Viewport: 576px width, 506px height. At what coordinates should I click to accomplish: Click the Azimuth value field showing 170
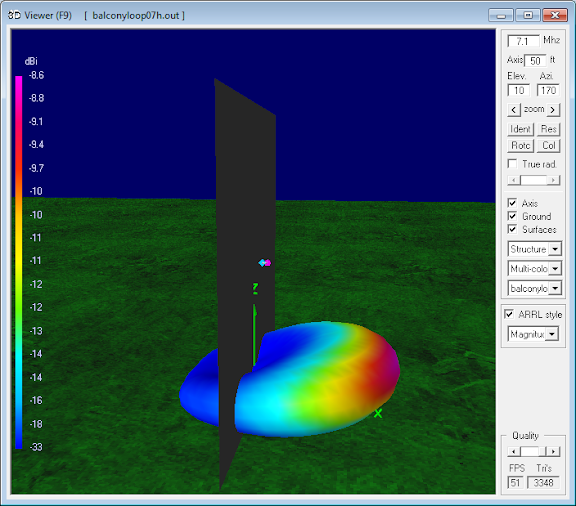click(x=548, y=90)
